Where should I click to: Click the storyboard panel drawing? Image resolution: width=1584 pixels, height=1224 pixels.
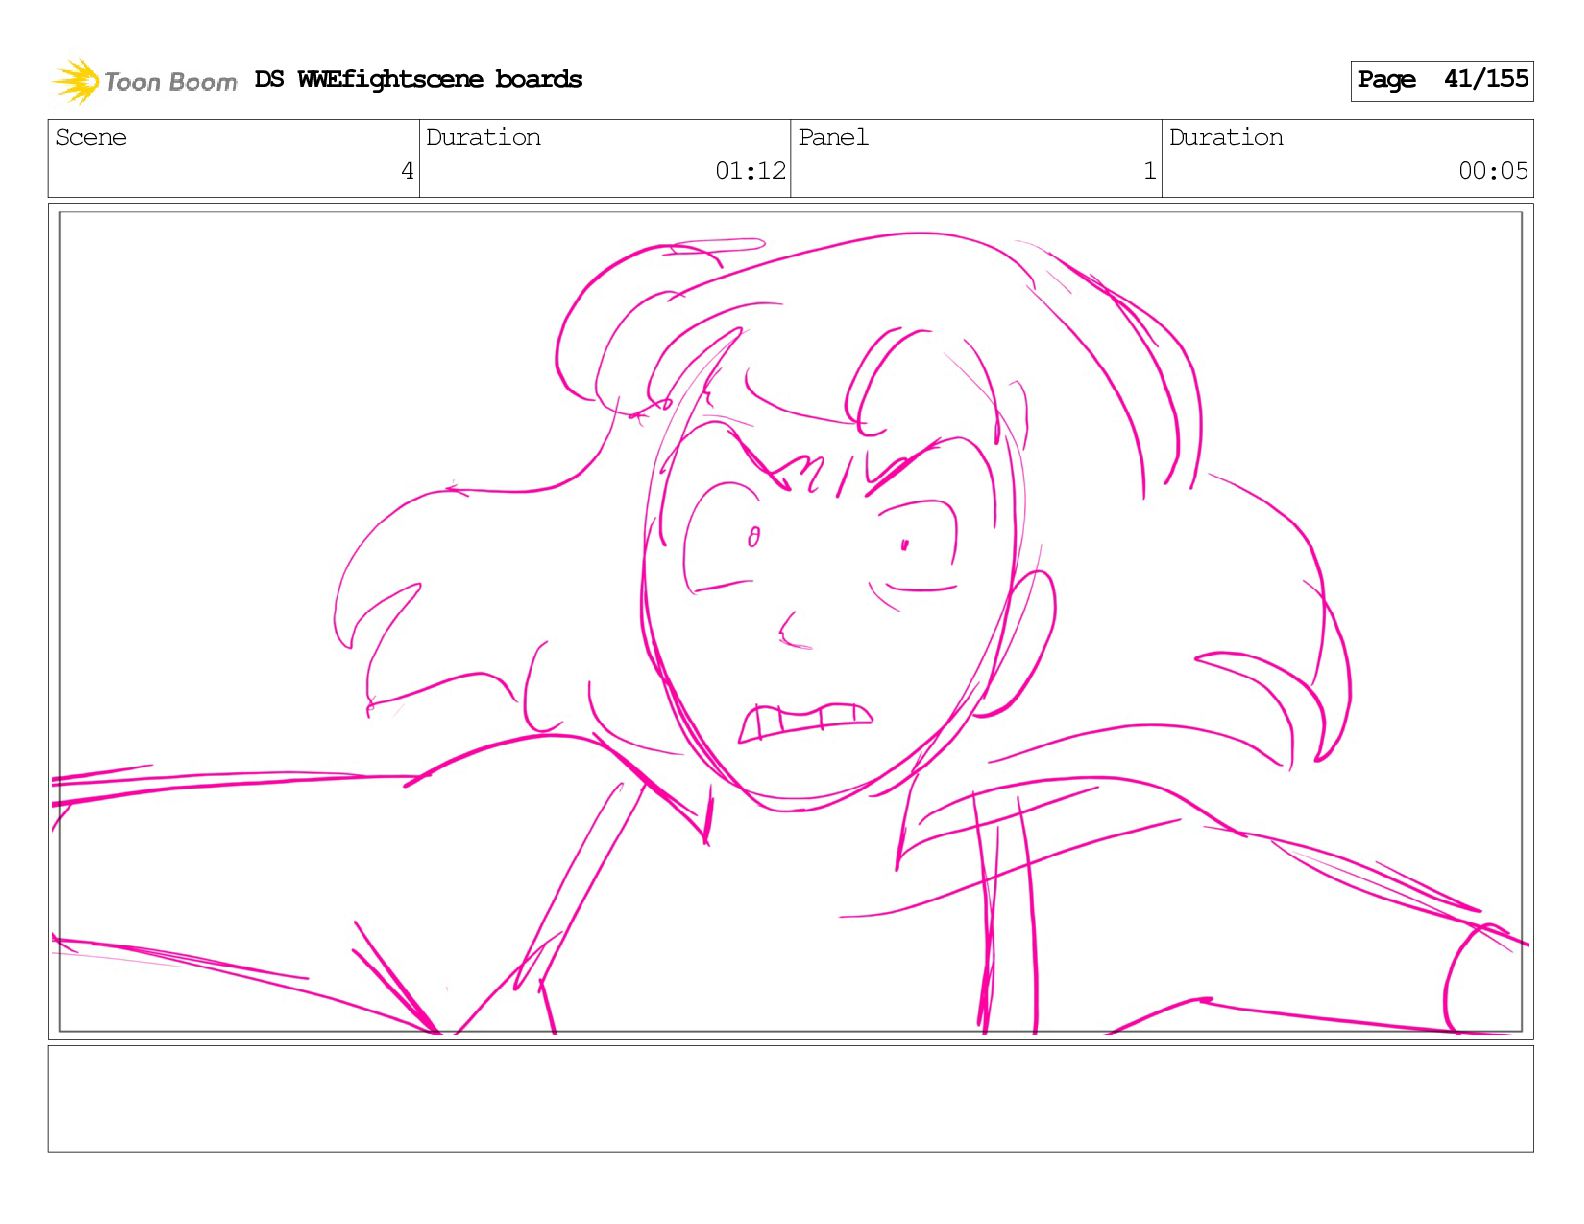click(790, 621)
